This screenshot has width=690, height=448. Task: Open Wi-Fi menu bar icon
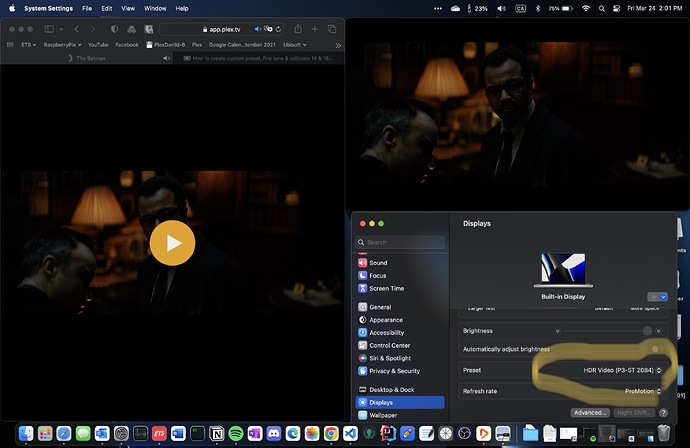pos(585,8)
